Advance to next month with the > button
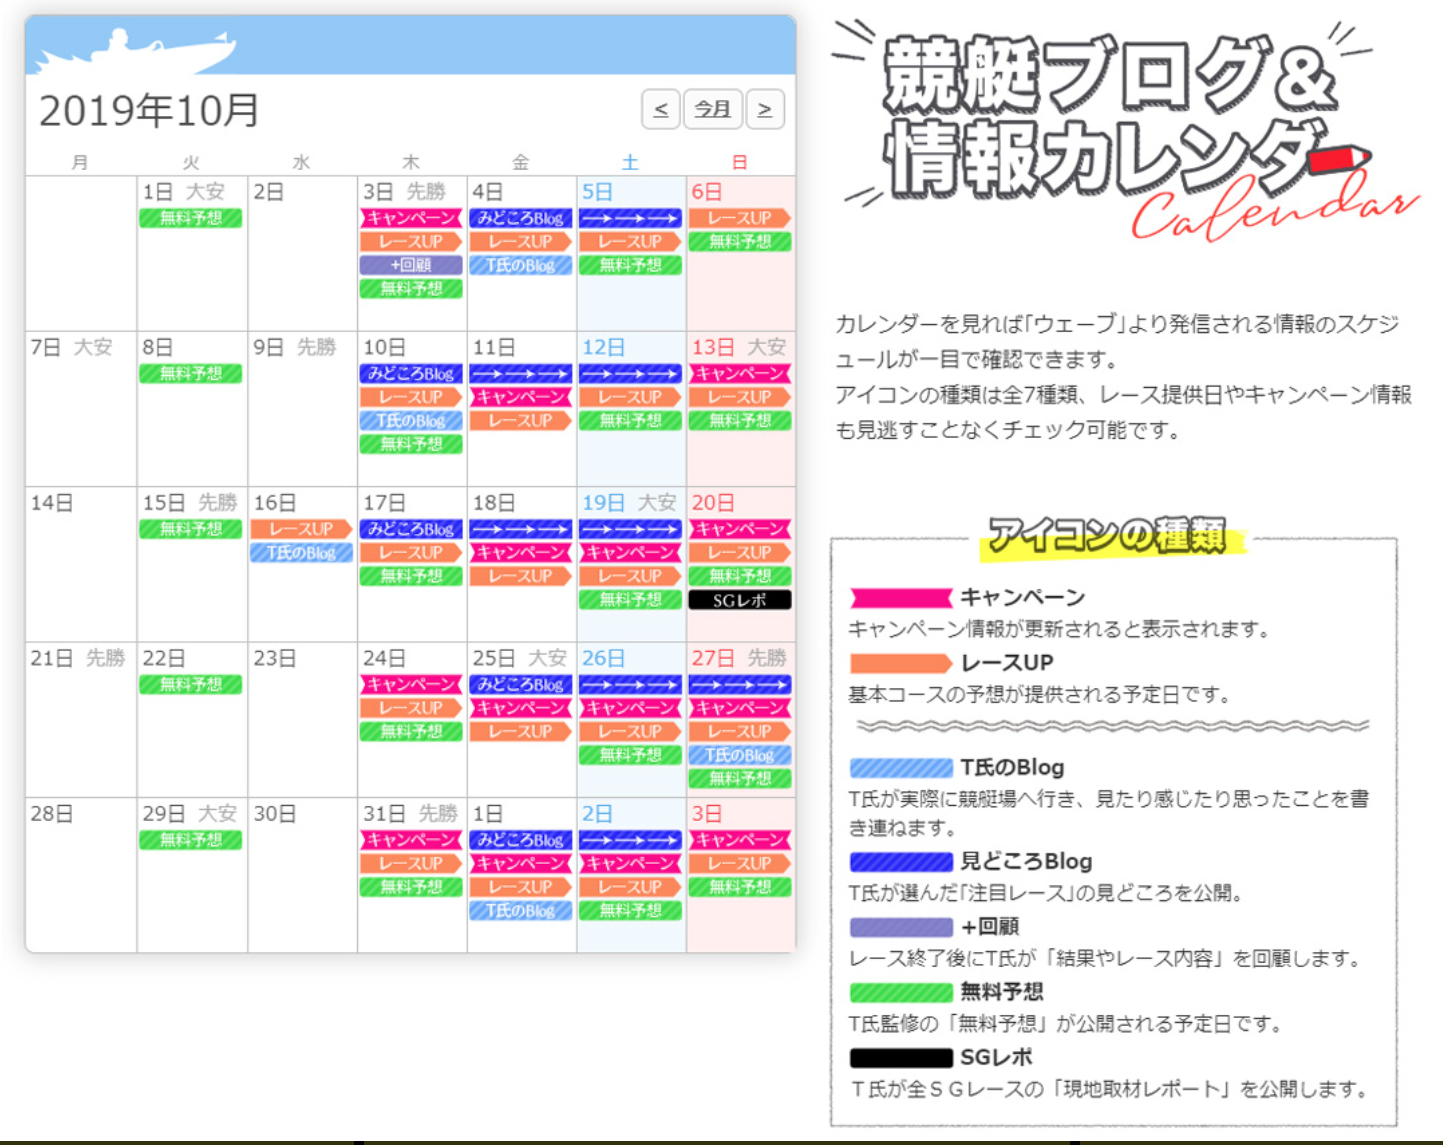Viewport: 1443px width, 1145px height. click(764, 109)
